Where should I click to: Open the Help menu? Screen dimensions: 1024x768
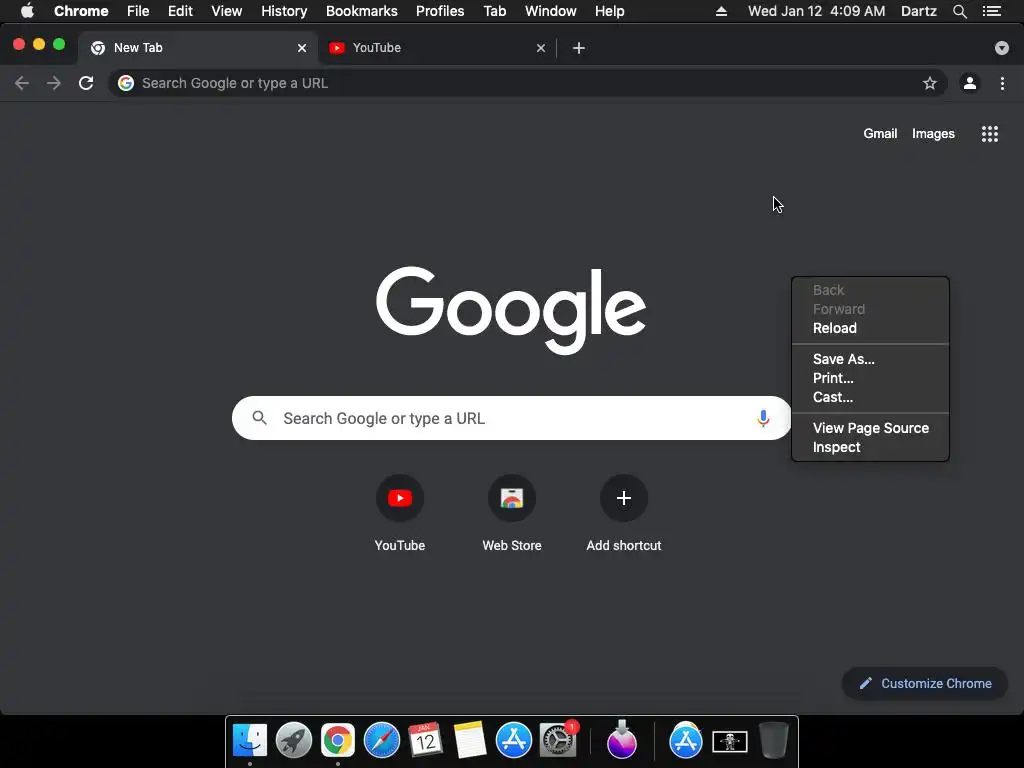(x=609, y=11)
